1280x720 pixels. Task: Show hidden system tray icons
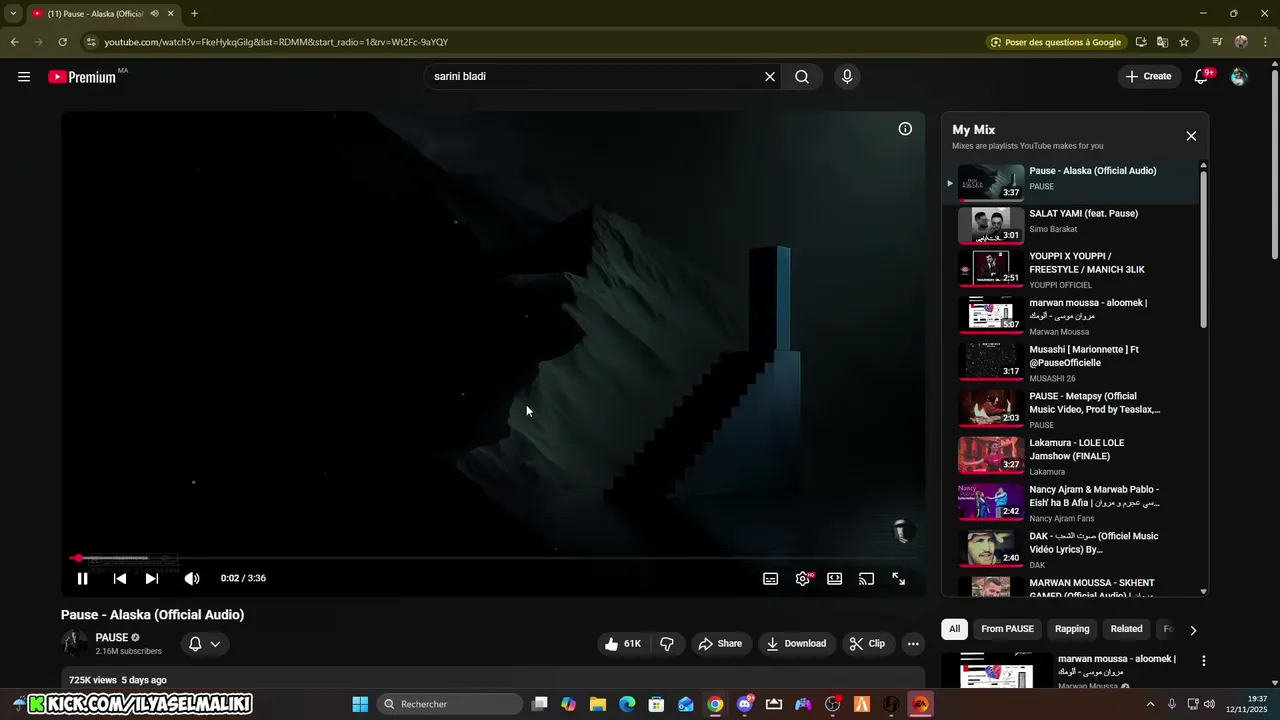1150,704
